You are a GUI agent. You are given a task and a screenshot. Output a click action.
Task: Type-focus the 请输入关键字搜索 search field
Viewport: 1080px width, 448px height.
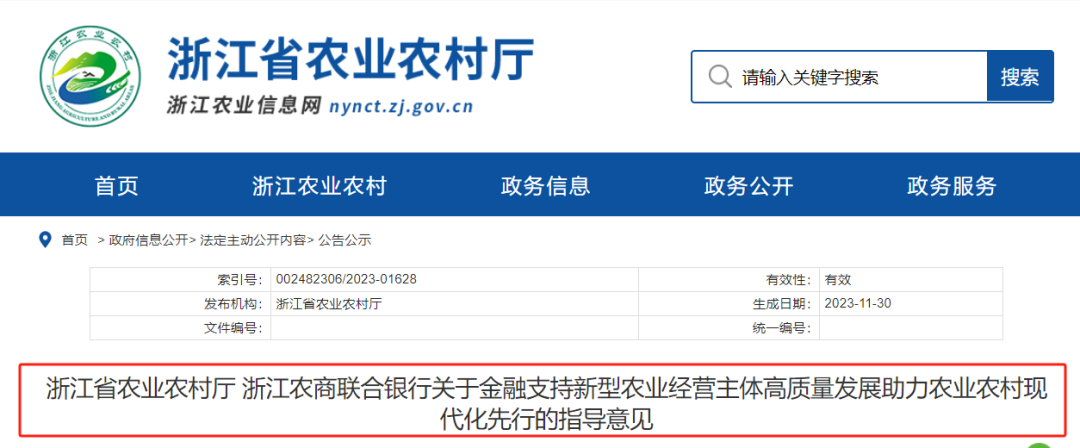[x=850, y=77]
